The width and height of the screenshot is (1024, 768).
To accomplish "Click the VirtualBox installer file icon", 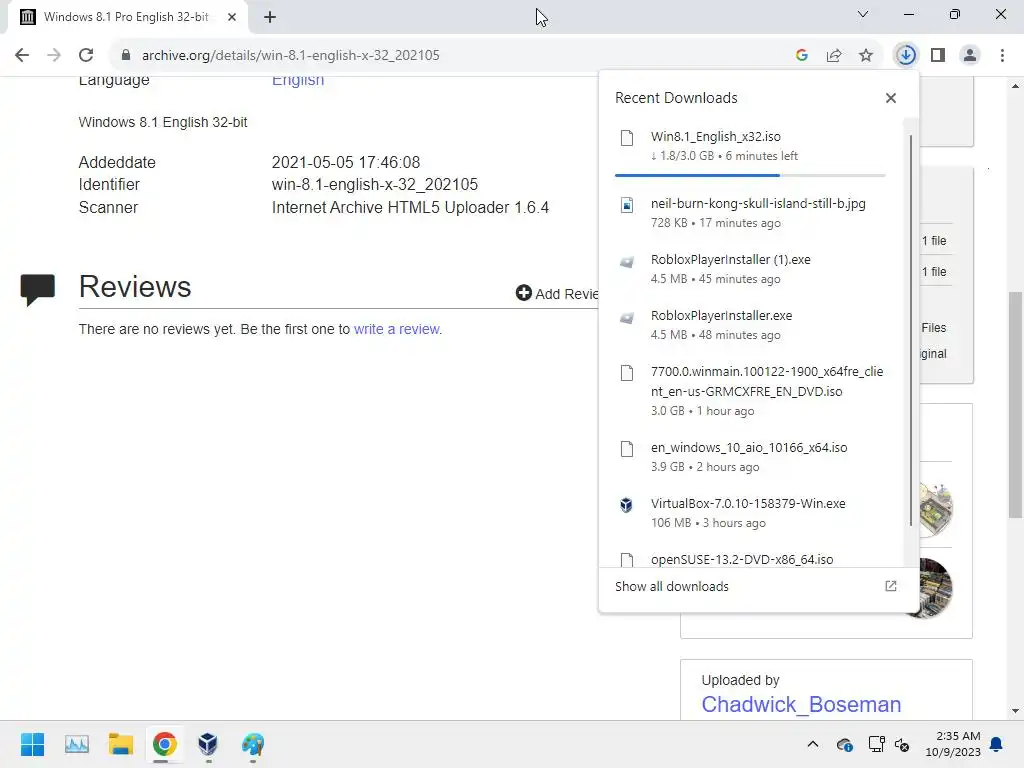I will (x=626, y=505).
